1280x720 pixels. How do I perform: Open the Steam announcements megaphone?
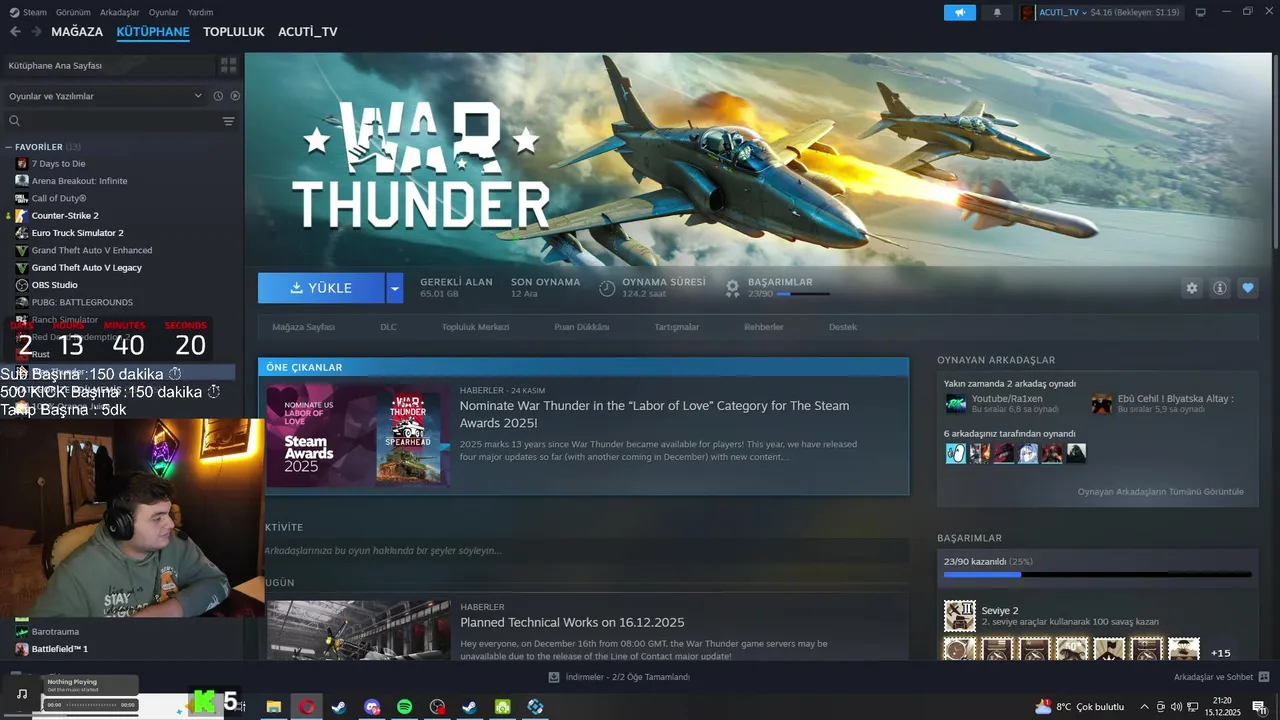click(x=959, y=12)
